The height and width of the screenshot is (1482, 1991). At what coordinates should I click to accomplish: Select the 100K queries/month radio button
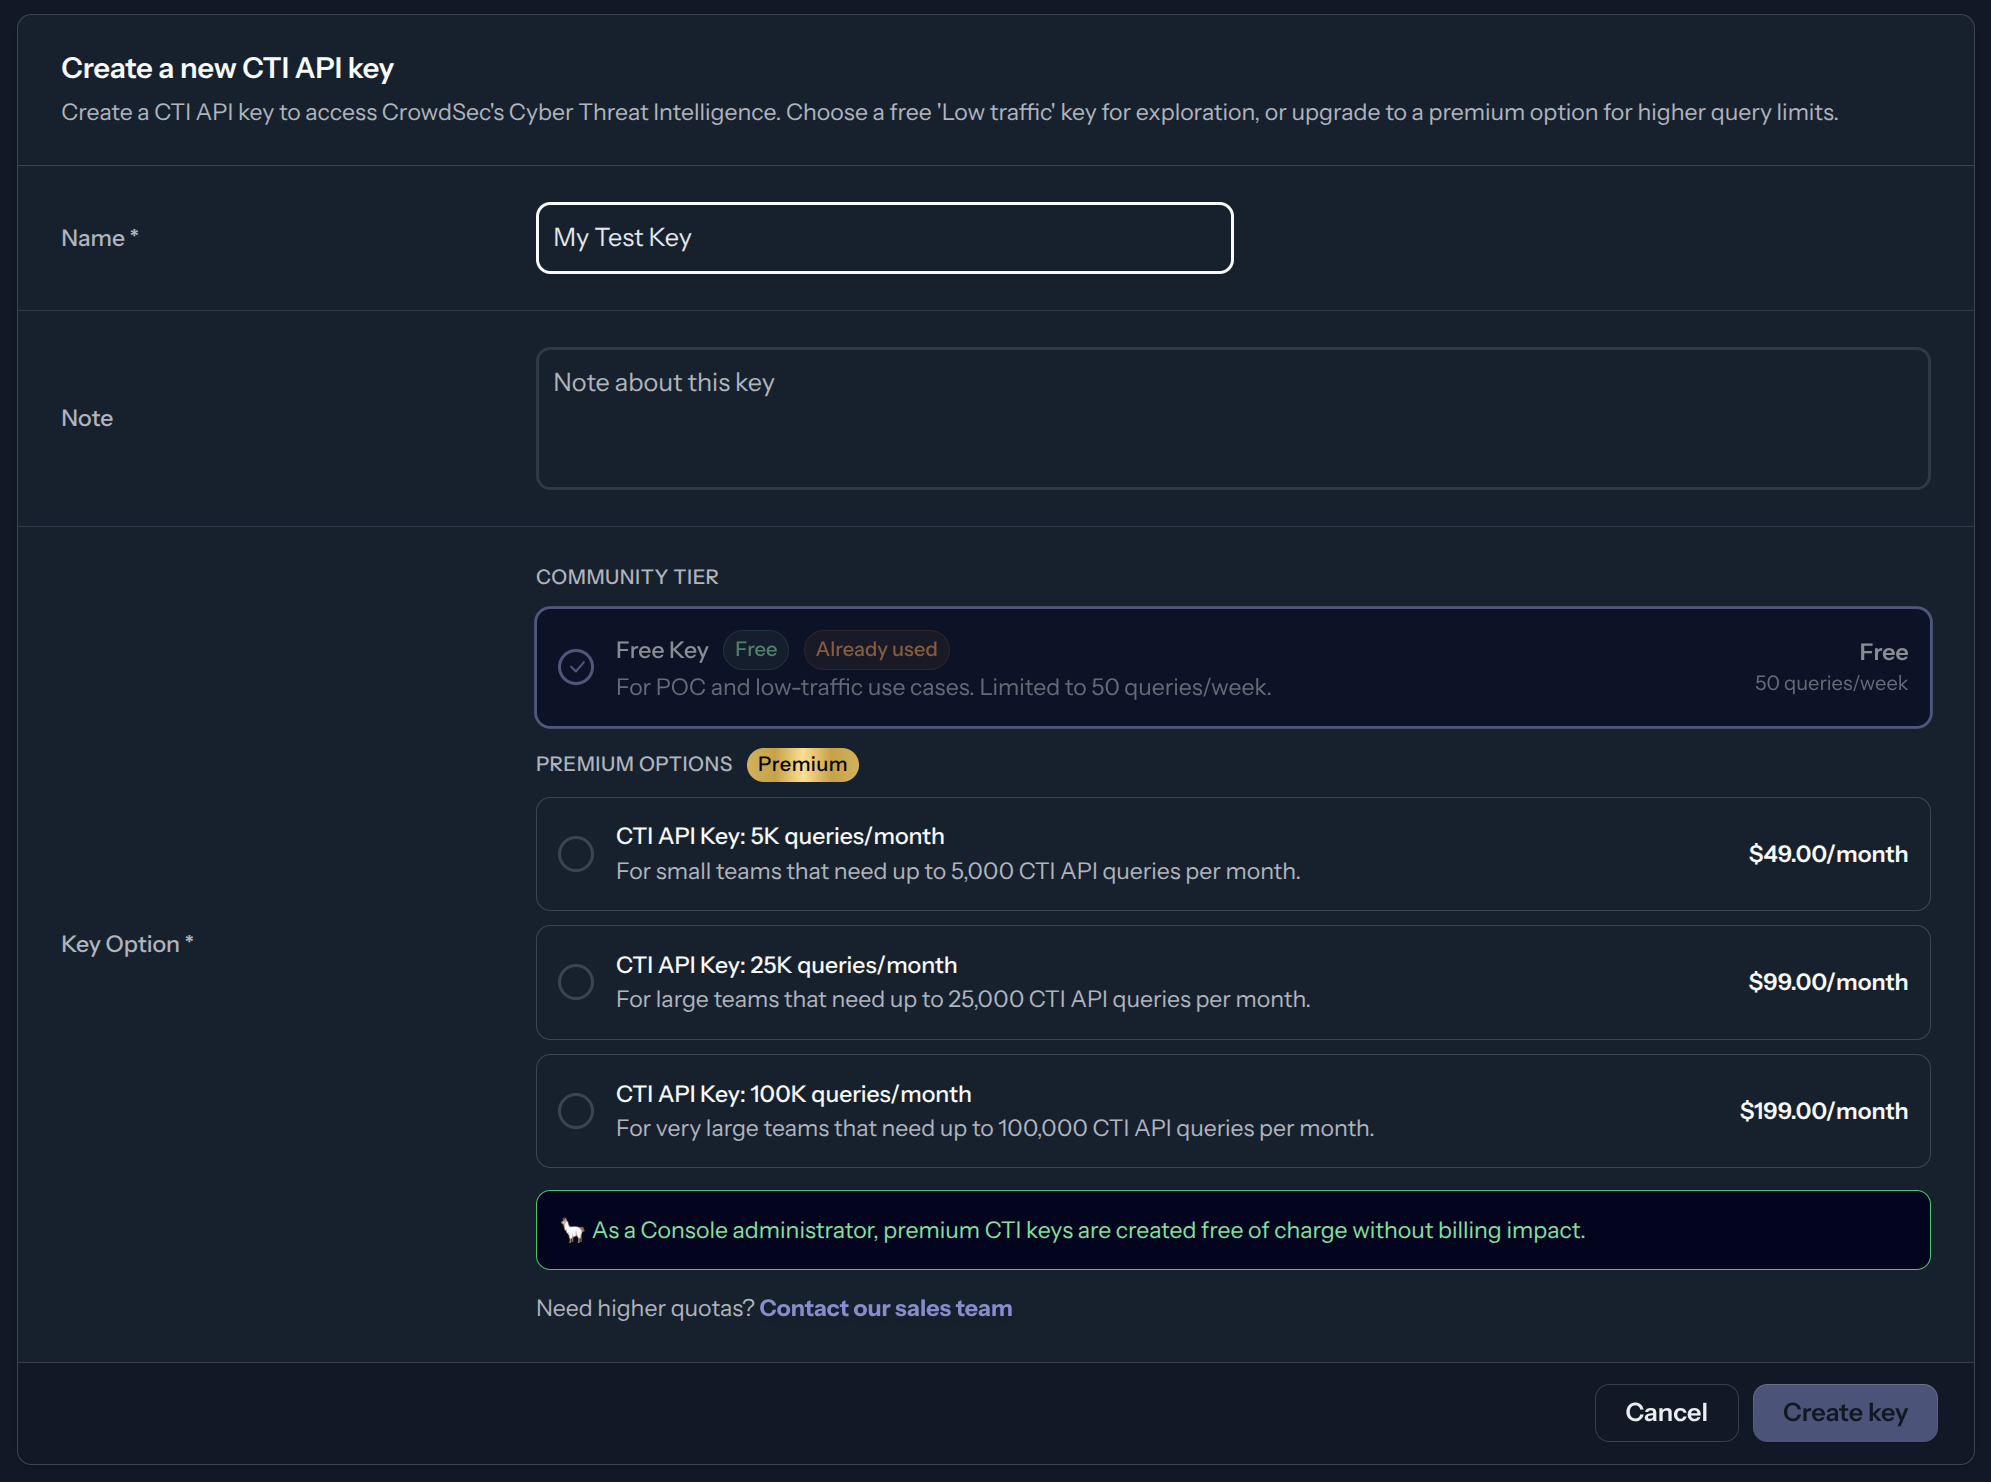(576, 1111)
